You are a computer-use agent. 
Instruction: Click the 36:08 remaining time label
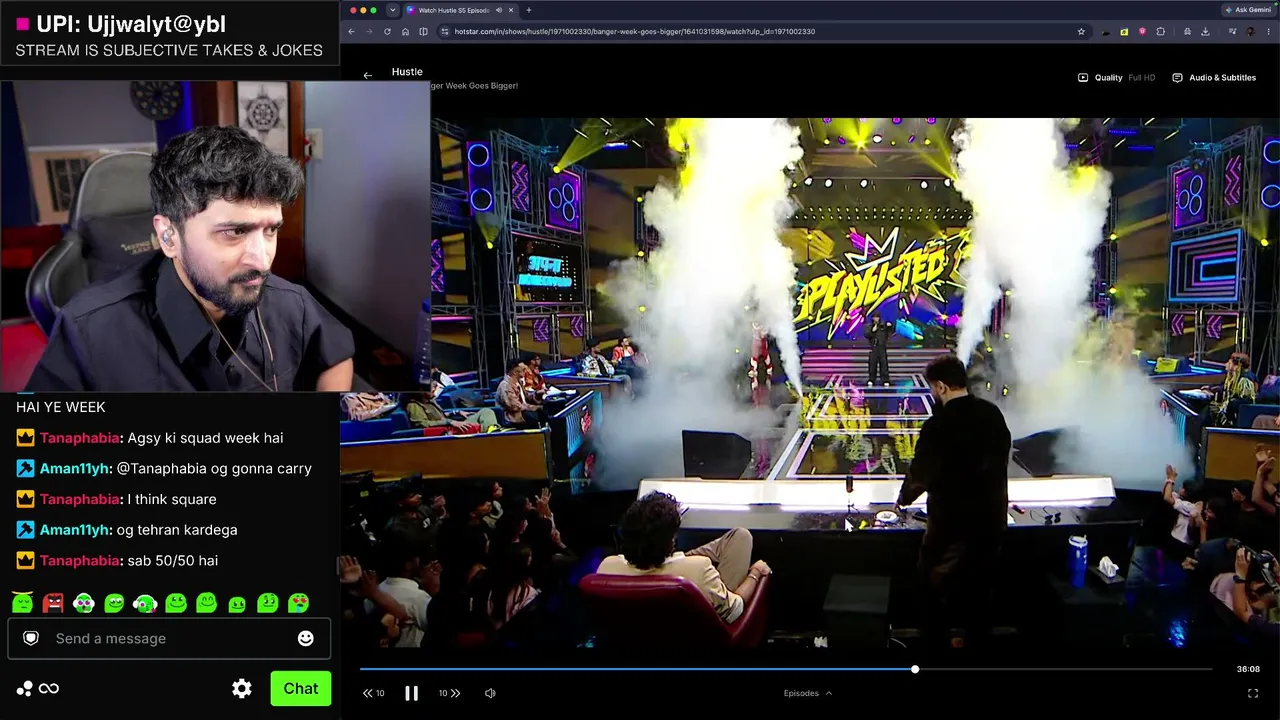[x=1247, y=669]
